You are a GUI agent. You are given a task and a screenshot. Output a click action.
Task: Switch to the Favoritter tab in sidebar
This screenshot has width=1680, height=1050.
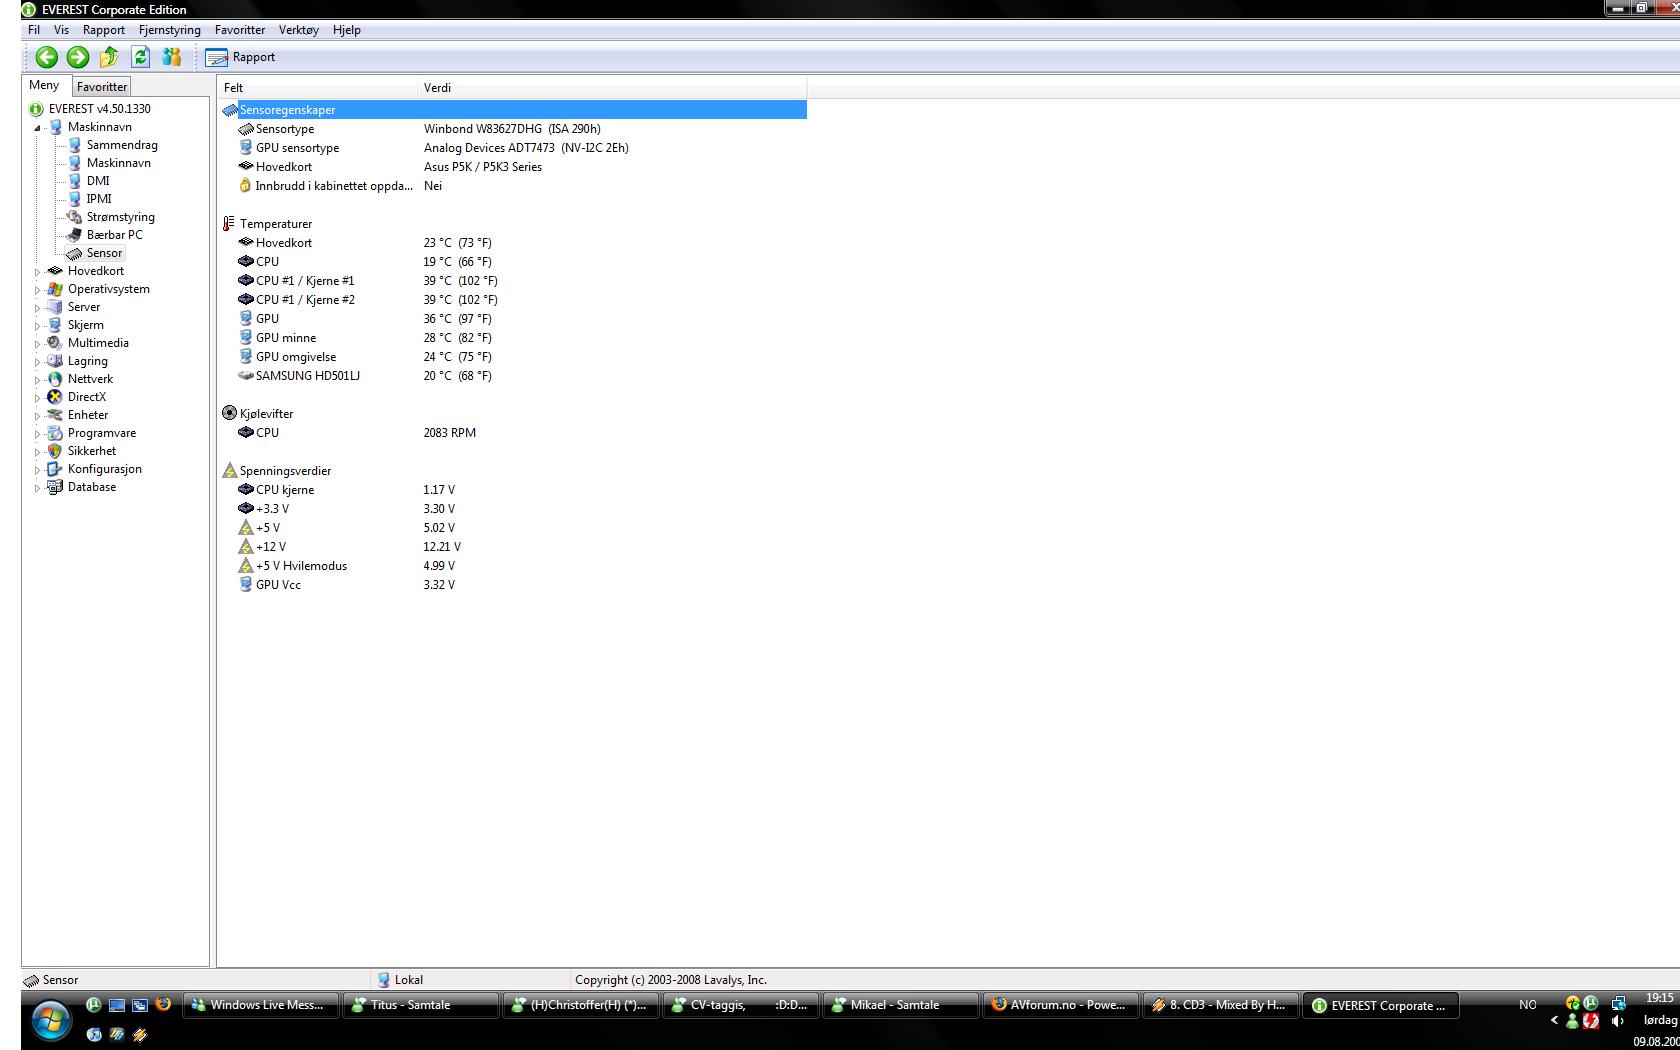[x=102, y=87]
